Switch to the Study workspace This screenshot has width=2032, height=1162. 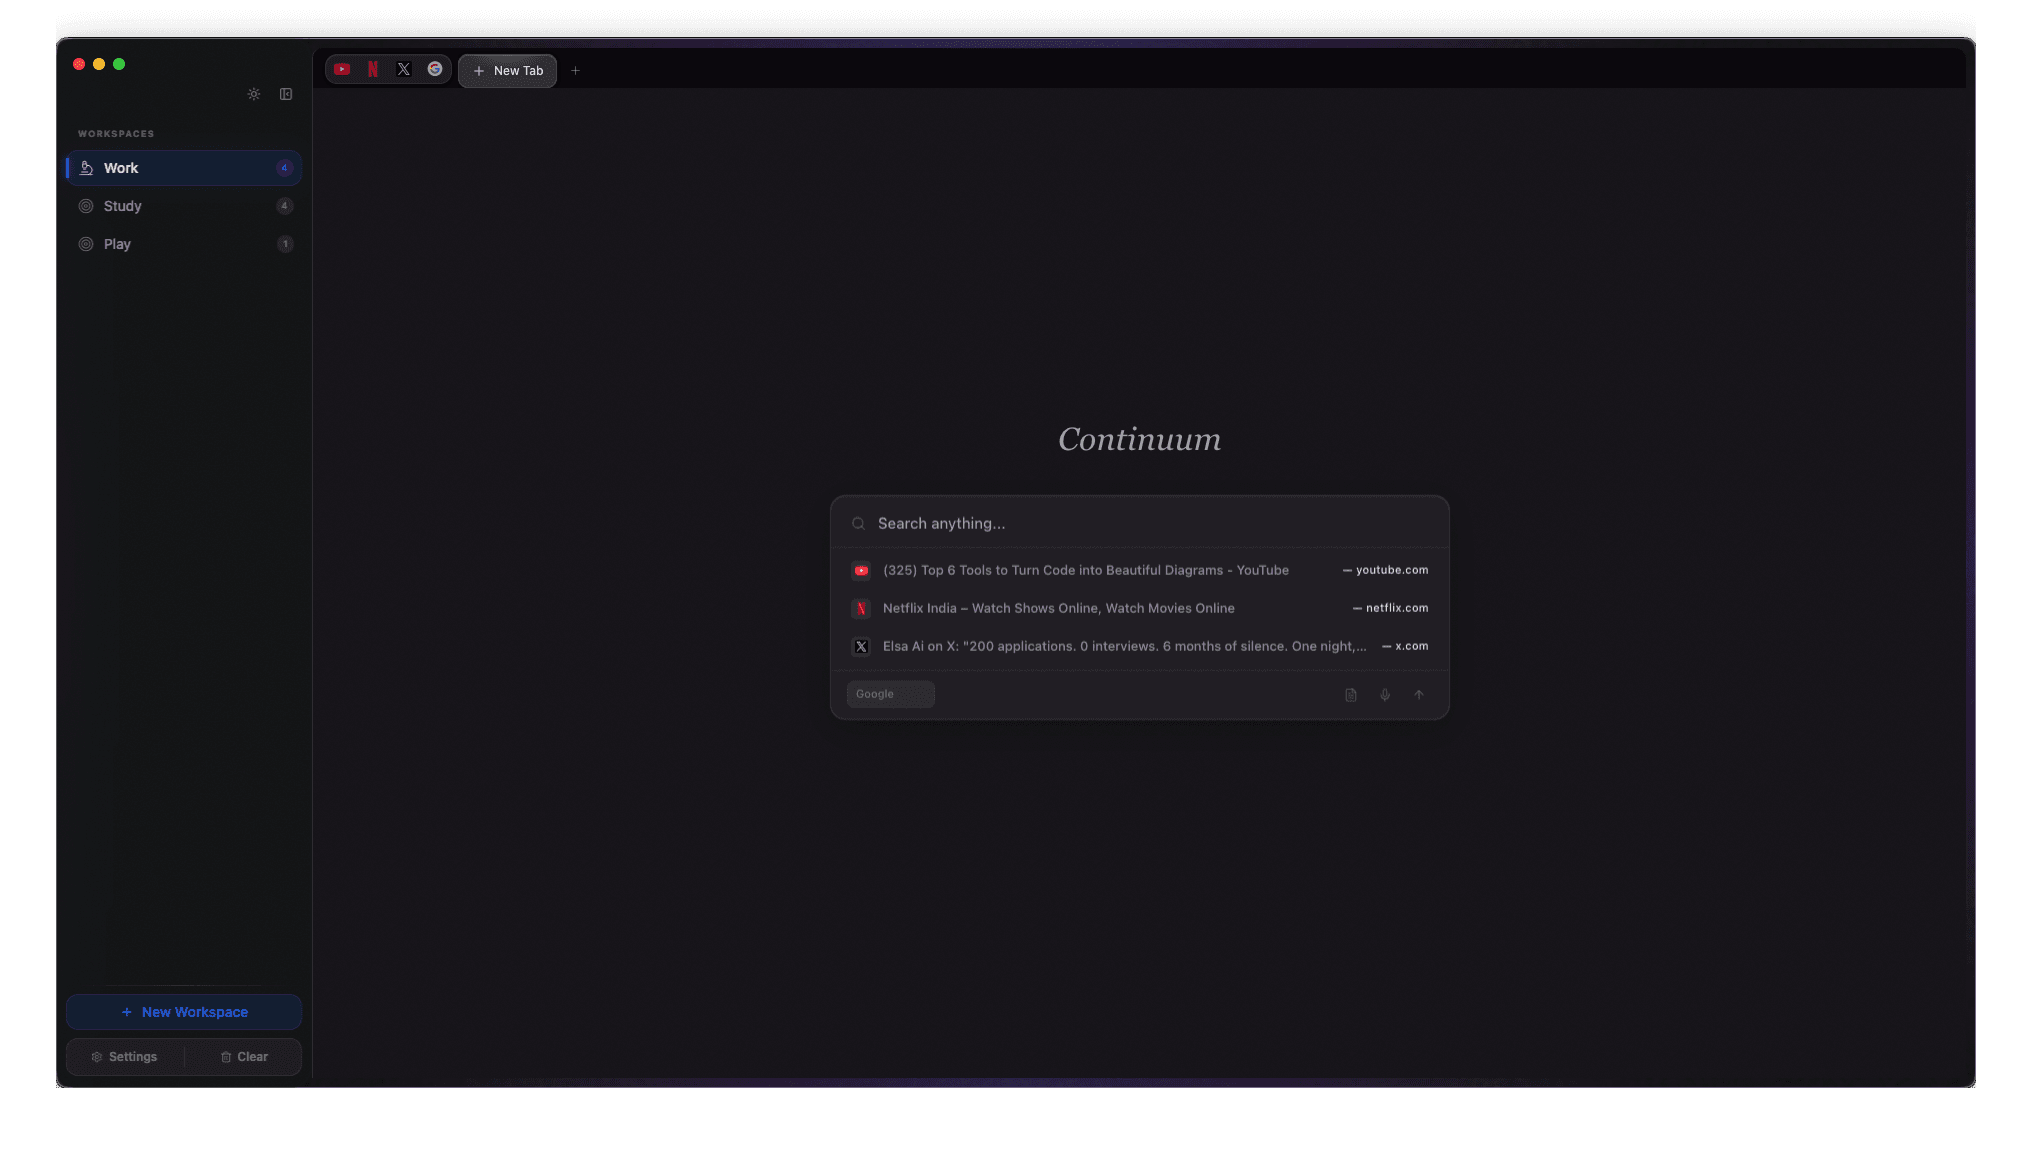coord(184,206)
